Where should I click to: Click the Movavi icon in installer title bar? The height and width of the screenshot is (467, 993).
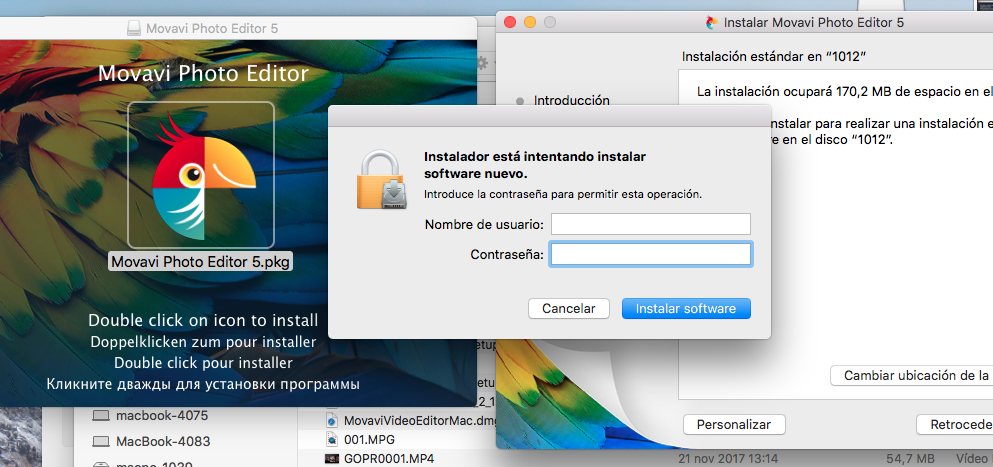coord(712,23)
